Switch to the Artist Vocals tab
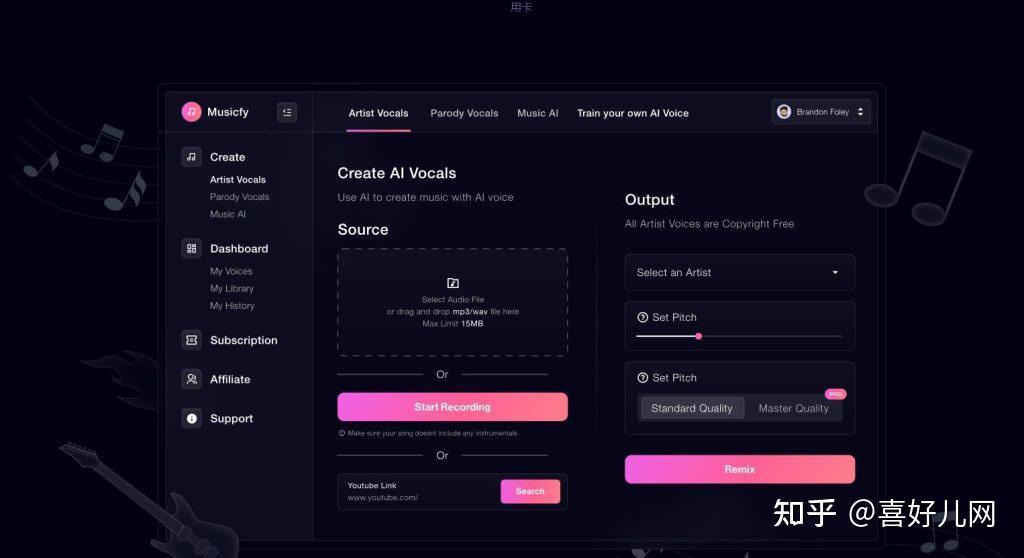 click(378, 113)
